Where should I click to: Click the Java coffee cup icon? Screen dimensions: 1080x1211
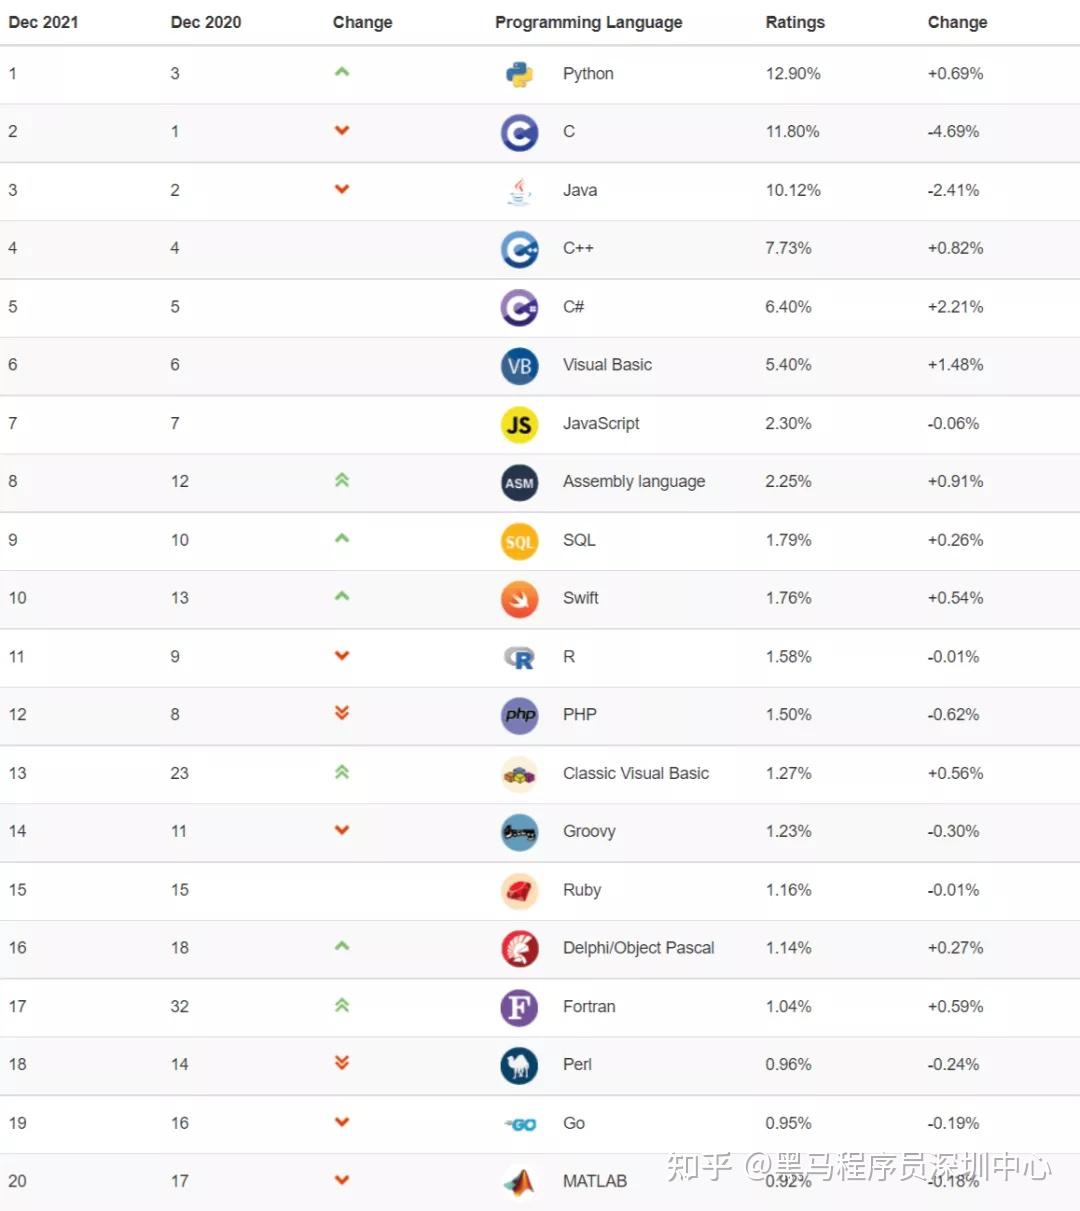[x=519, y=191]
